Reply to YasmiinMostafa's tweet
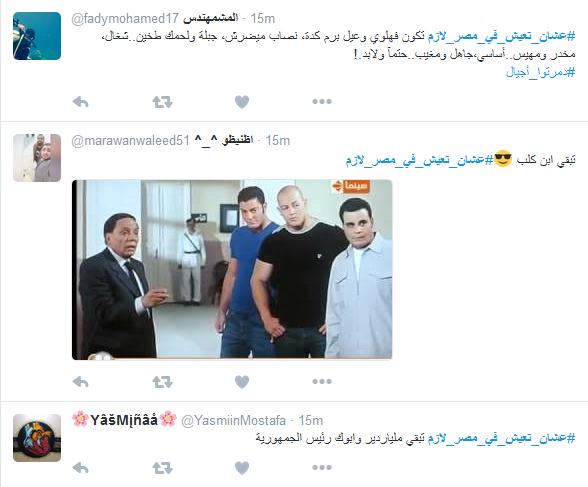588x487 pixels. pyautogui.click(x=80, y=468)
